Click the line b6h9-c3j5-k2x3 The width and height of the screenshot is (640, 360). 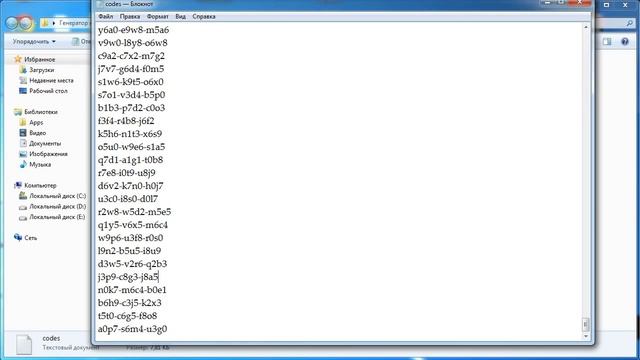point(129,303)
